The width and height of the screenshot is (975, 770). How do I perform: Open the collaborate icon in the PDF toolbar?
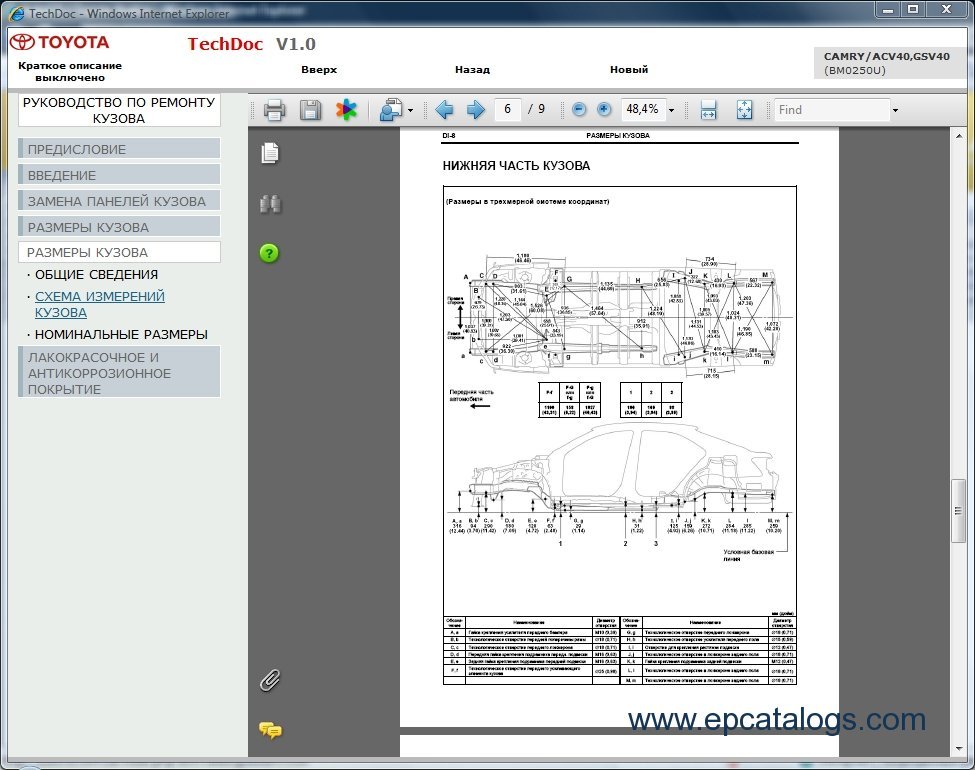(391, 110)
